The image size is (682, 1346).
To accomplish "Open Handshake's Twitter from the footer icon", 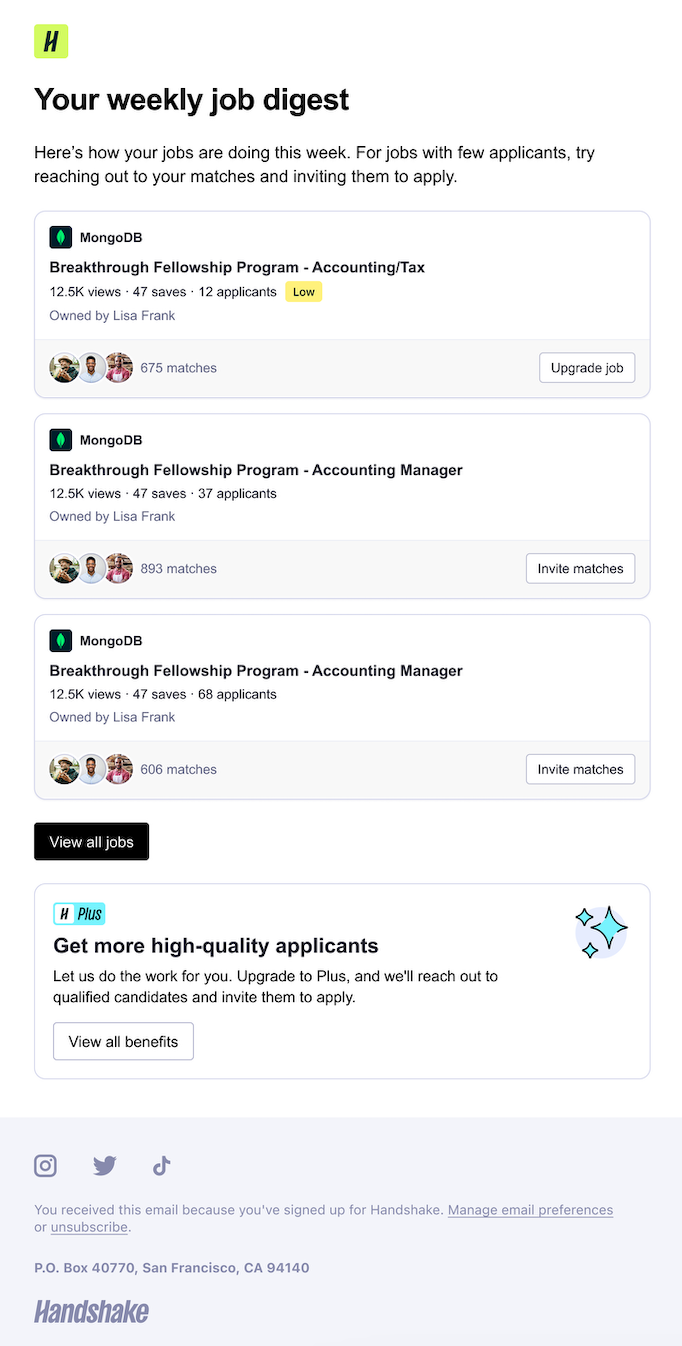I will coord(104,1166).
